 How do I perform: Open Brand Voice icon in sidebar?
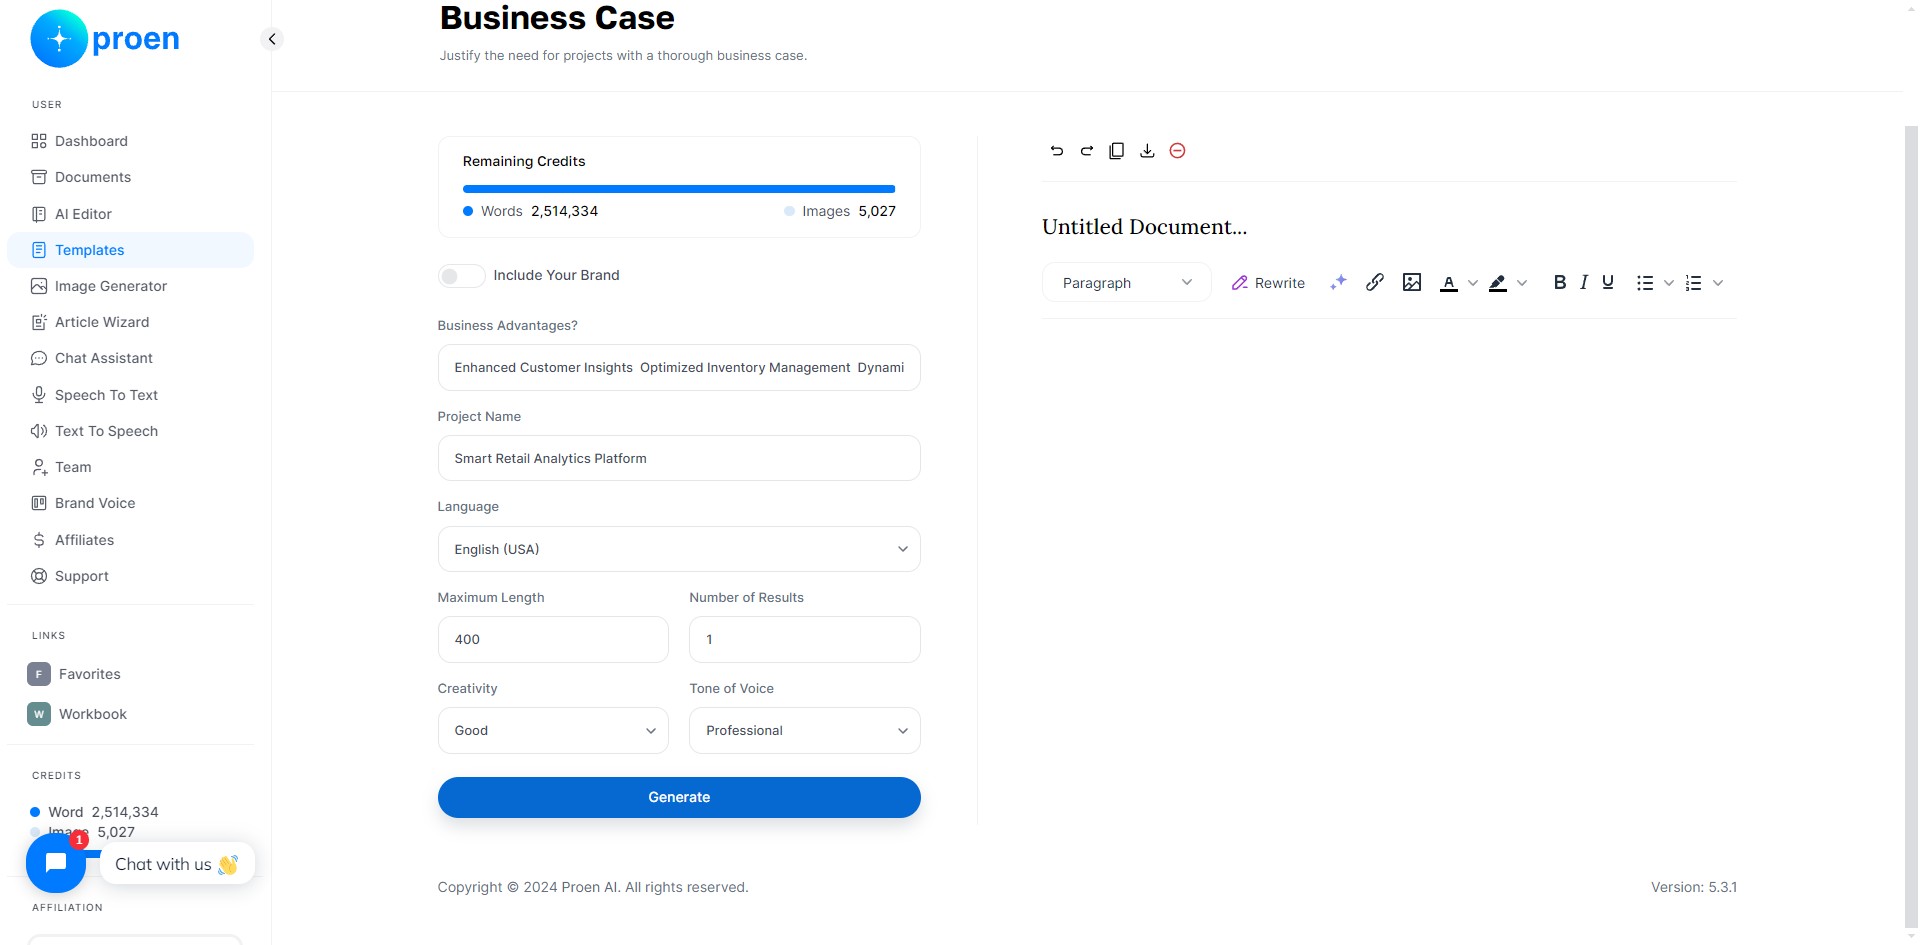click(x=39, y=503)
